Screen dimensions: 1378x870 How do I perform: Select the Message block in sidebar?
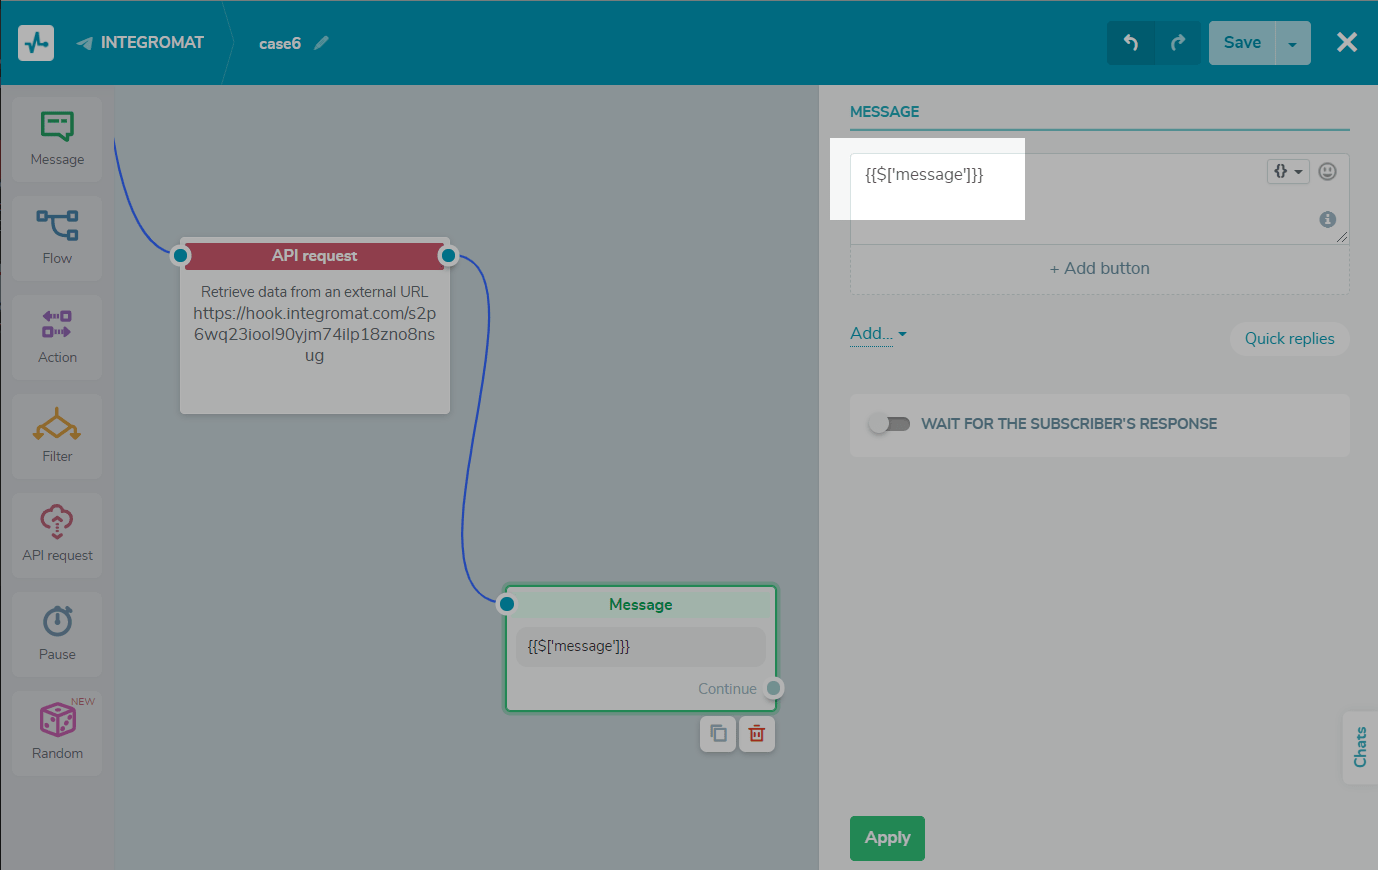point(57,139)
